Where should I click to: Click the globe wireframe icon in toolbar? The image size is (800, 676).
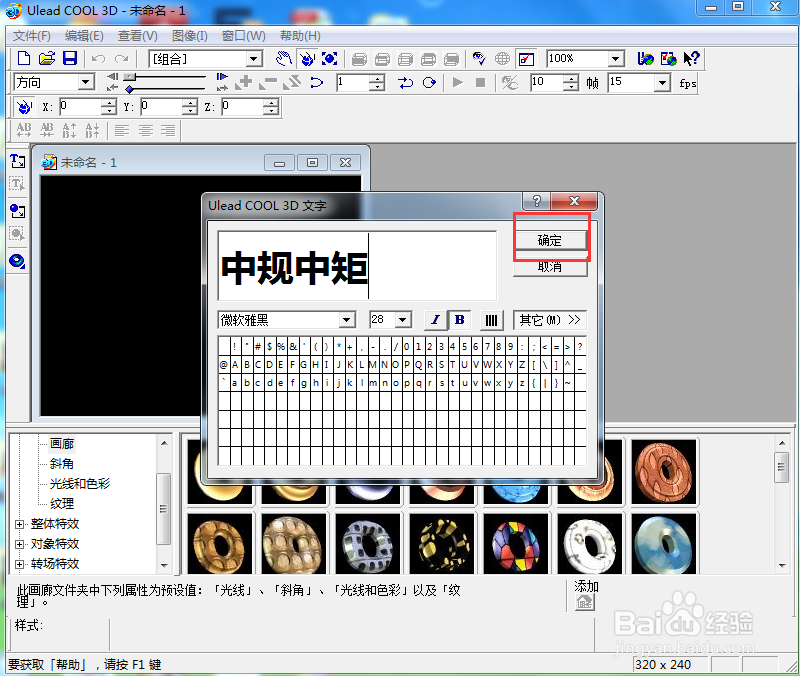point(503,59)
